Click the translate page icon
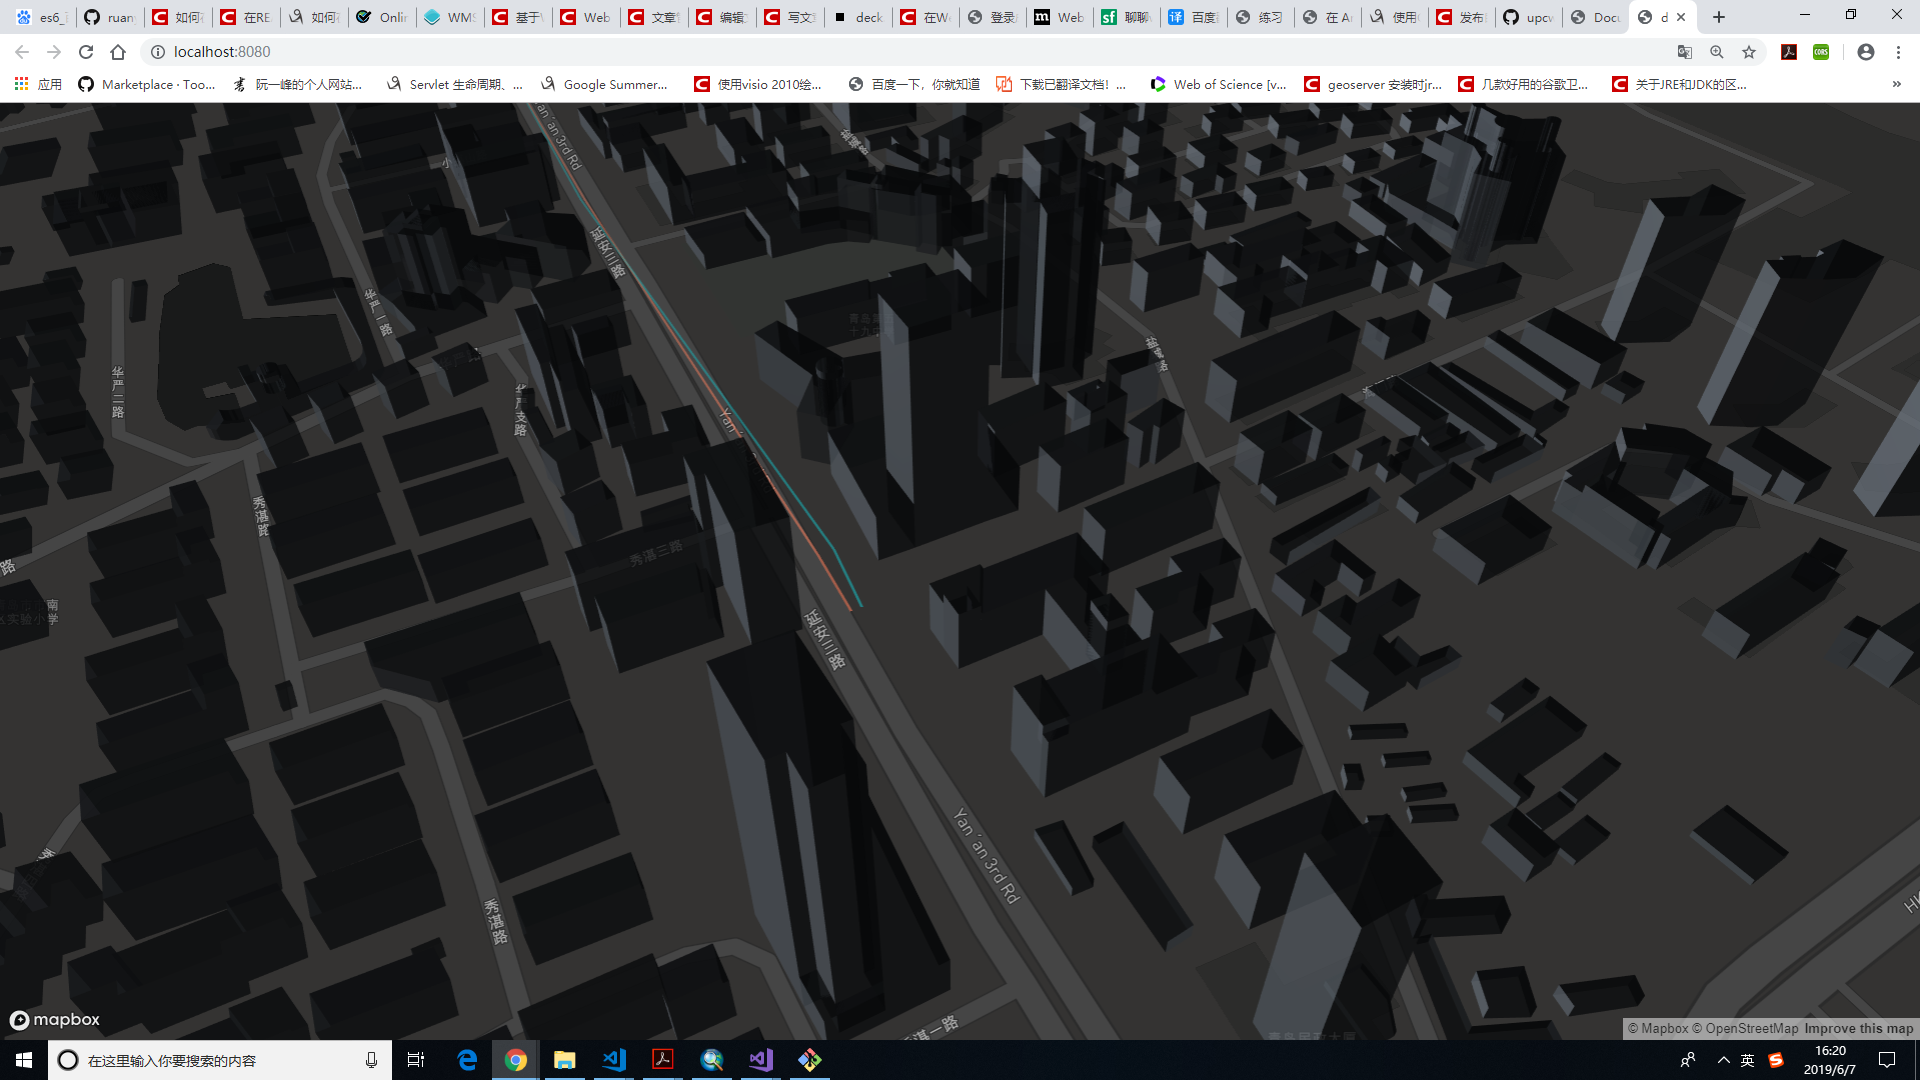This screenshot has height=1080, width=1920. point(1685,52)
